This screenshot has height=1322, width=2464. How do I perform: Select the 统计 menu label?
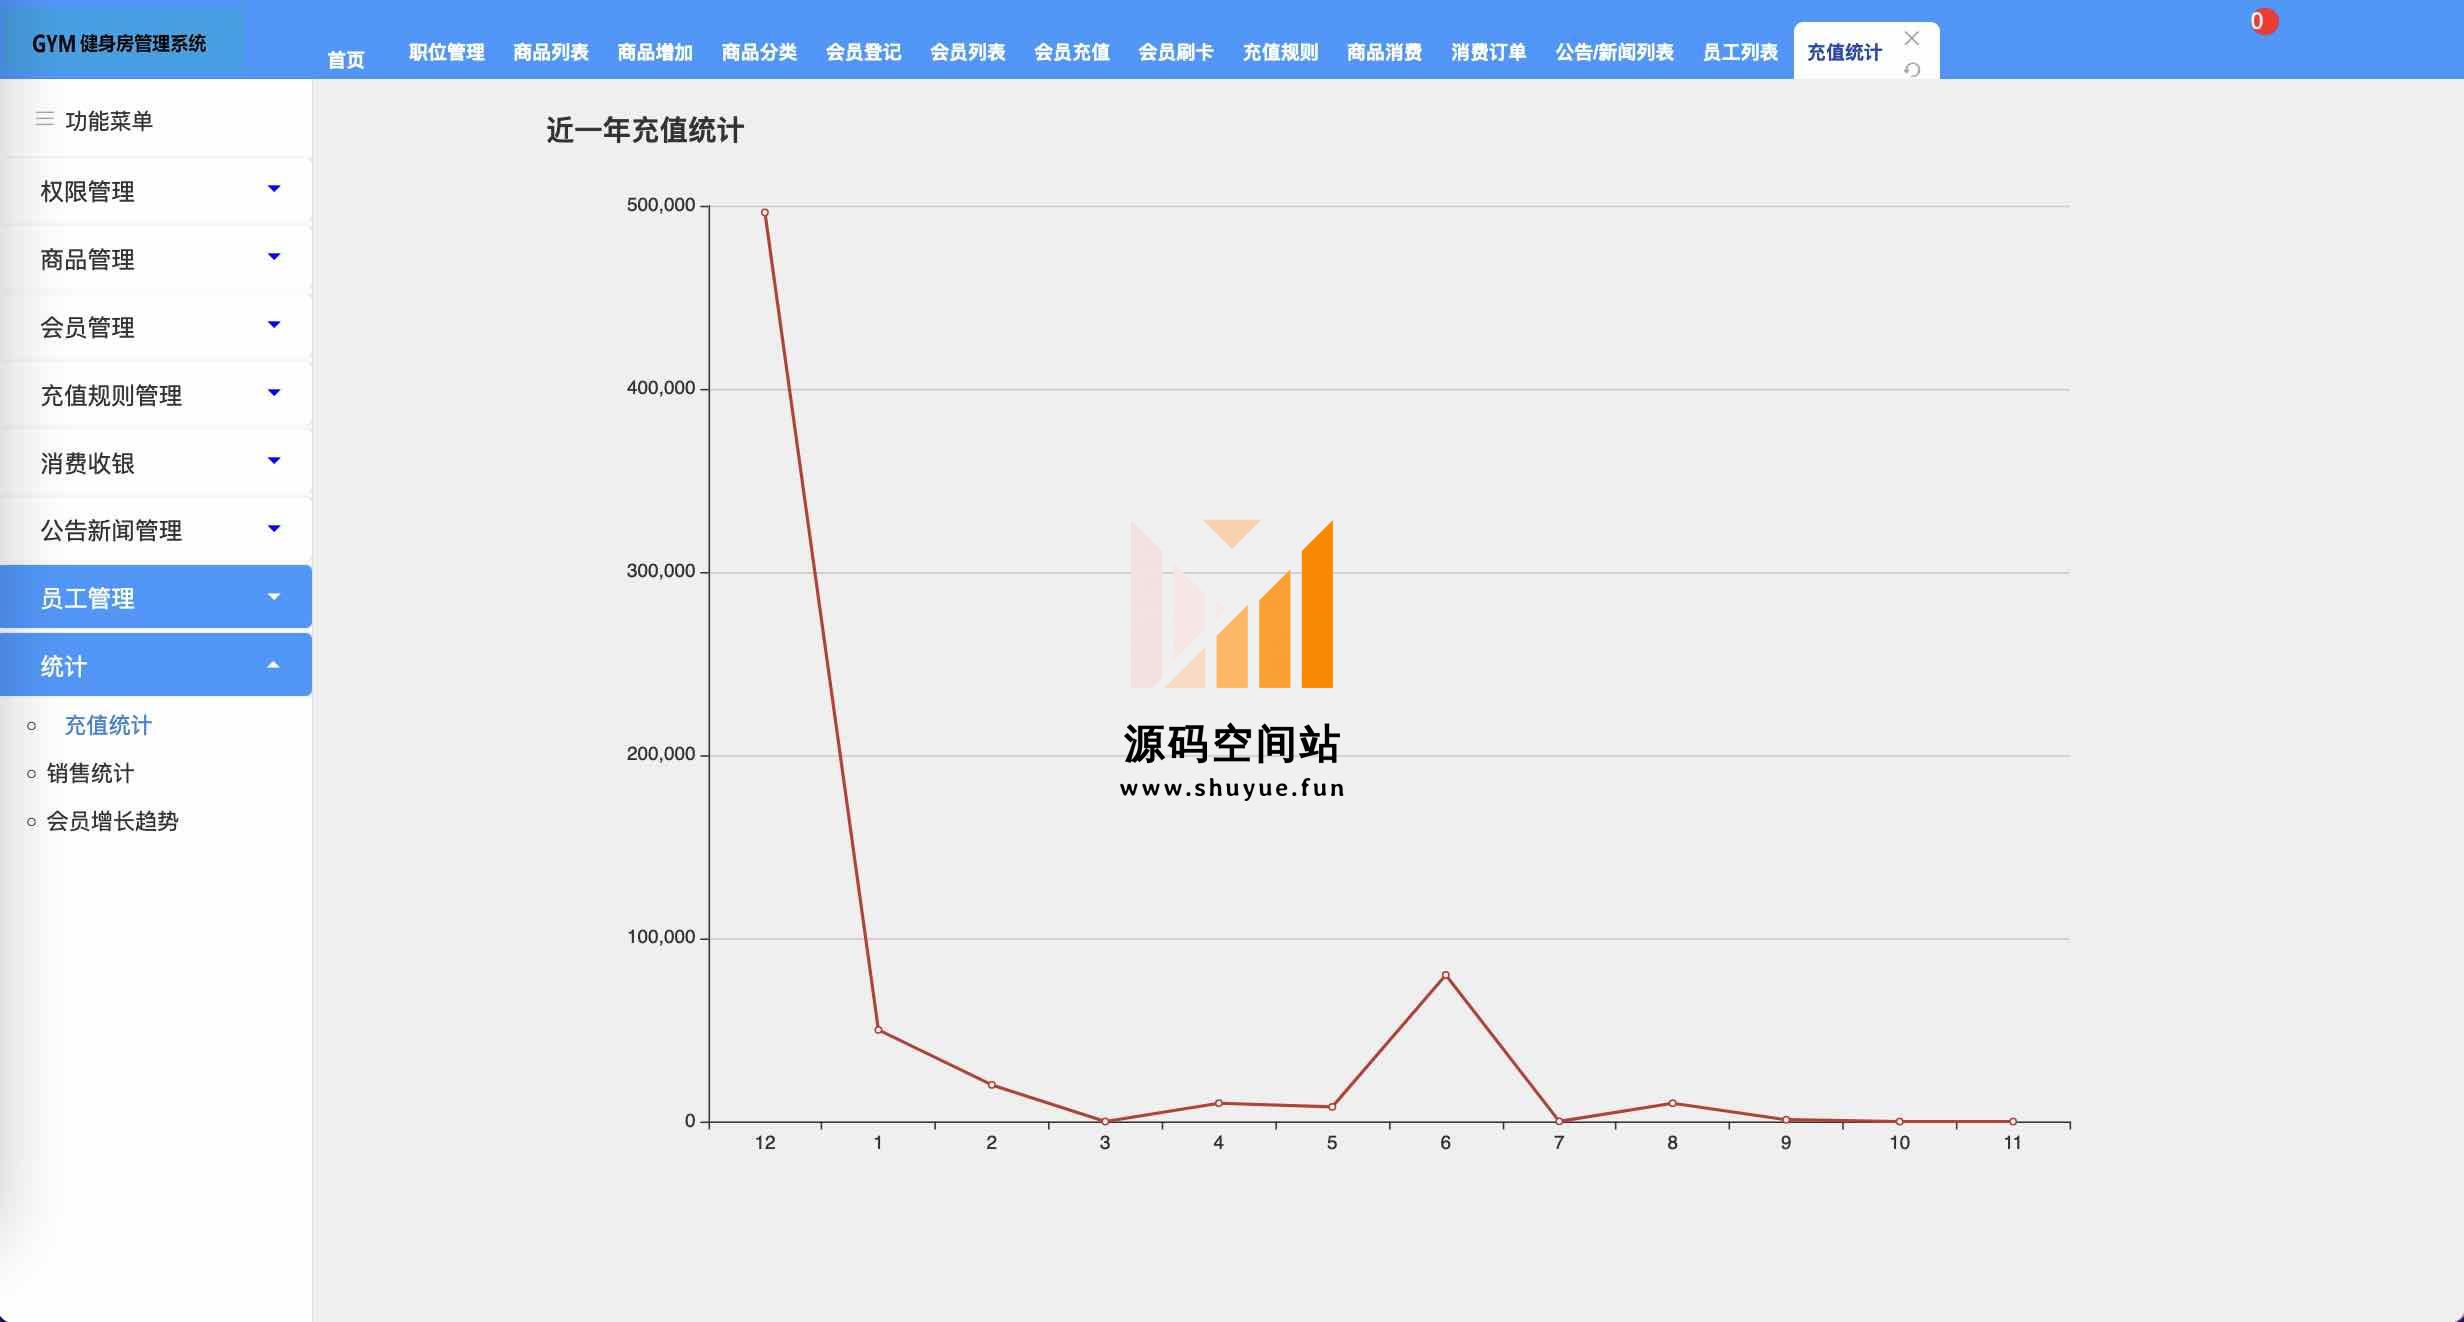click(x=63, y=666)
